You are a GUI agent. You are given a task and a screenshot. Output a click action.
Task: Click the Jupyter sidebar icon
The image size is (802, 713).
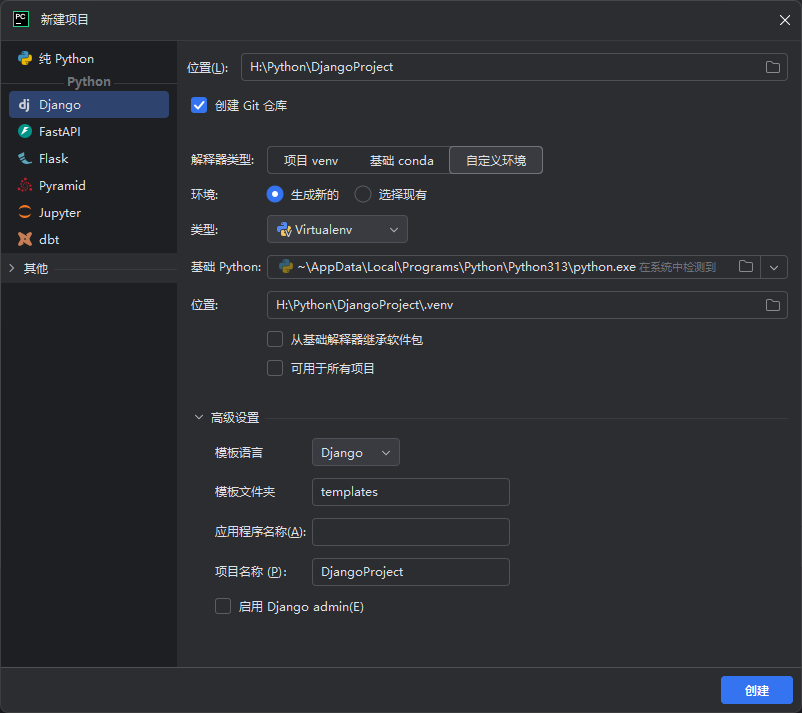tap(25, 212)
